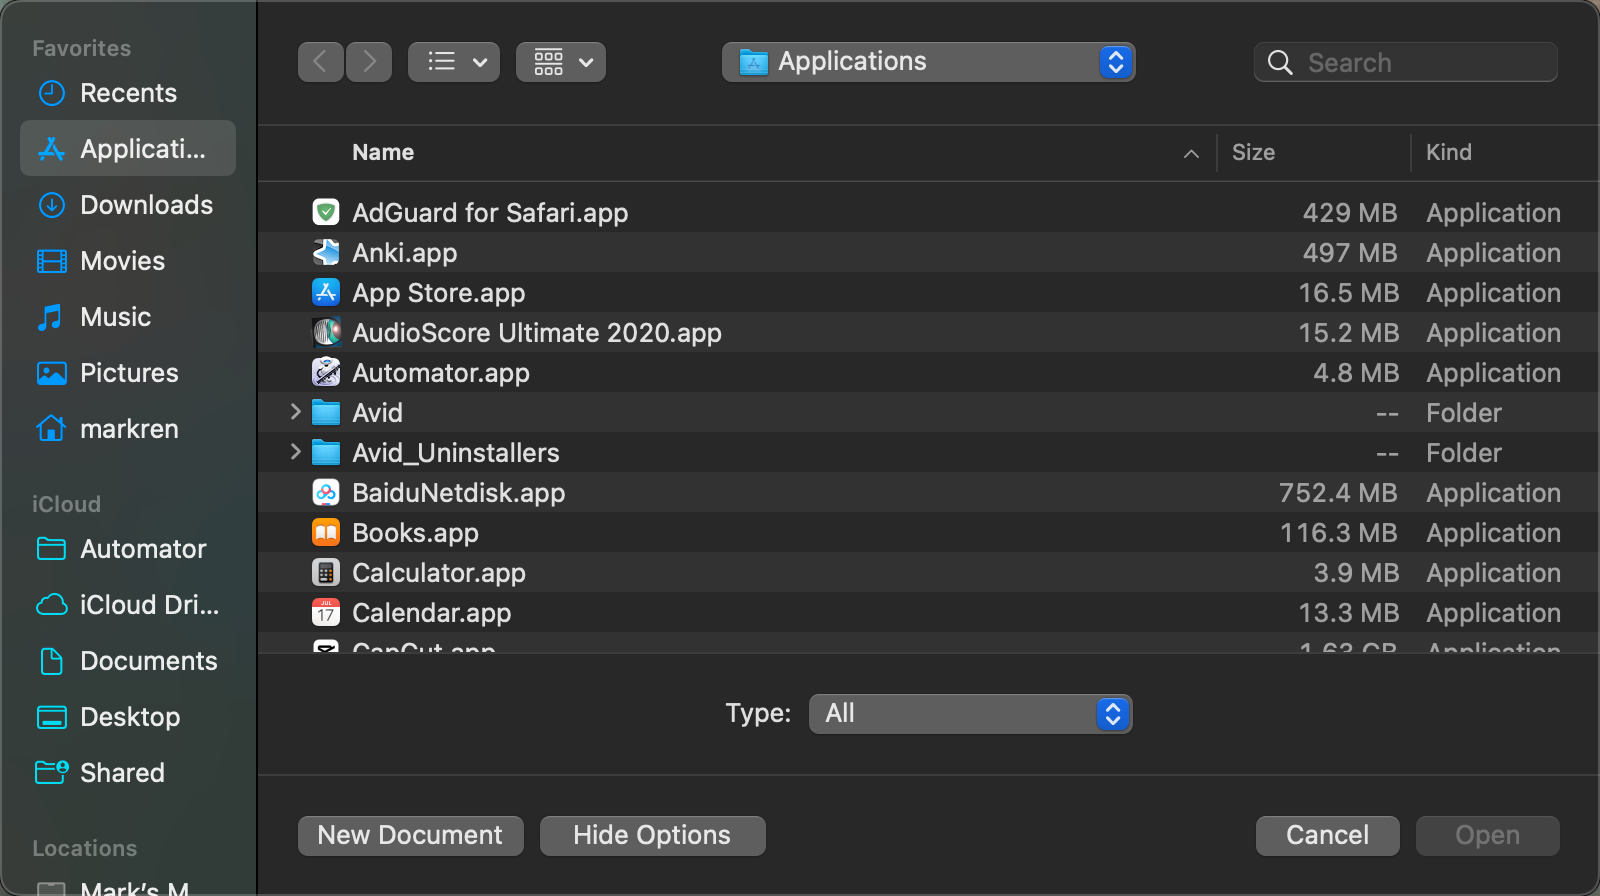Screen dimensions: 1600x896
Task: Click the Cancel button
Action: 1327,835
